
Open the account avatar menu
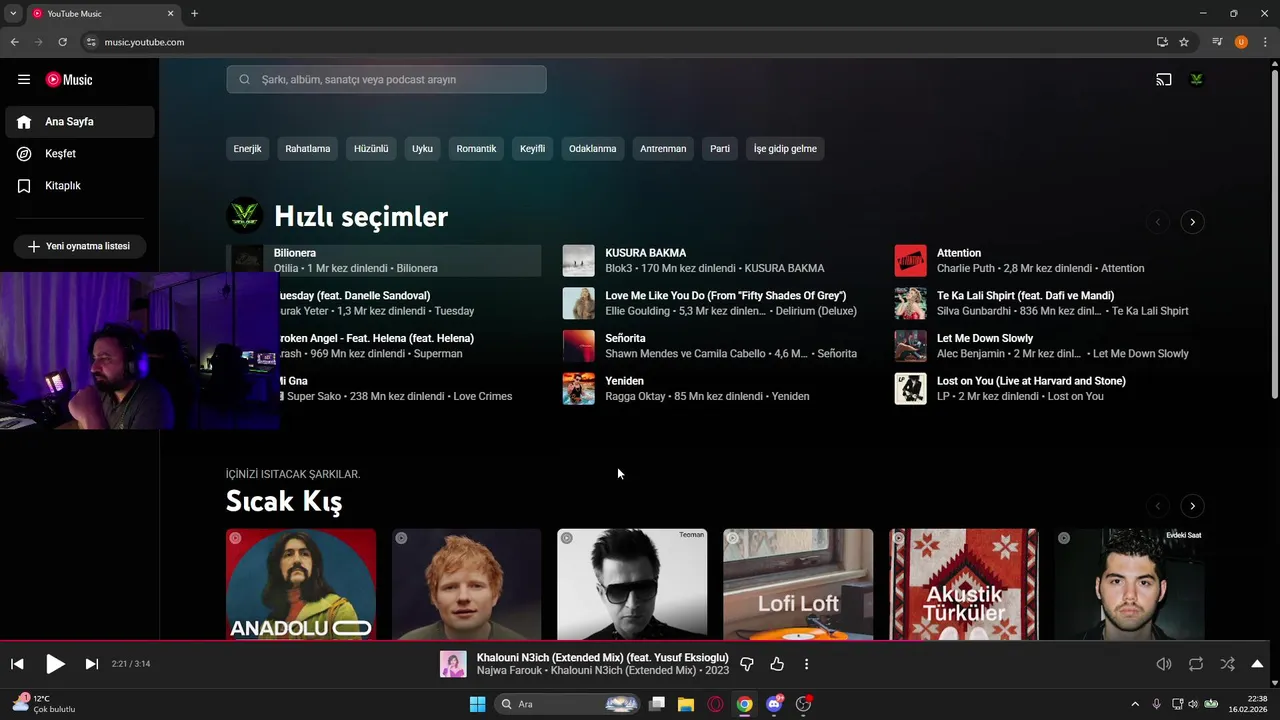click(x=1196, y=80)
